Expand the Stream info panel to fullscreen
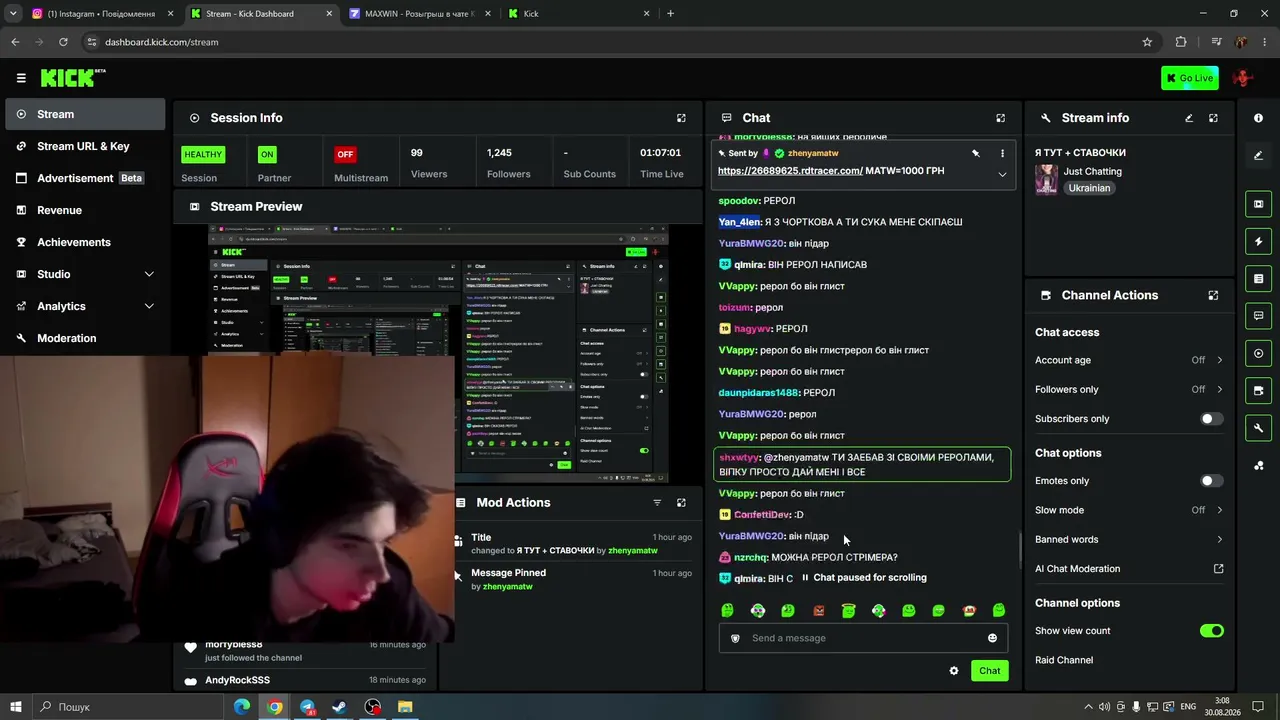This screenshot has height=720, width=1280. 1213,118
